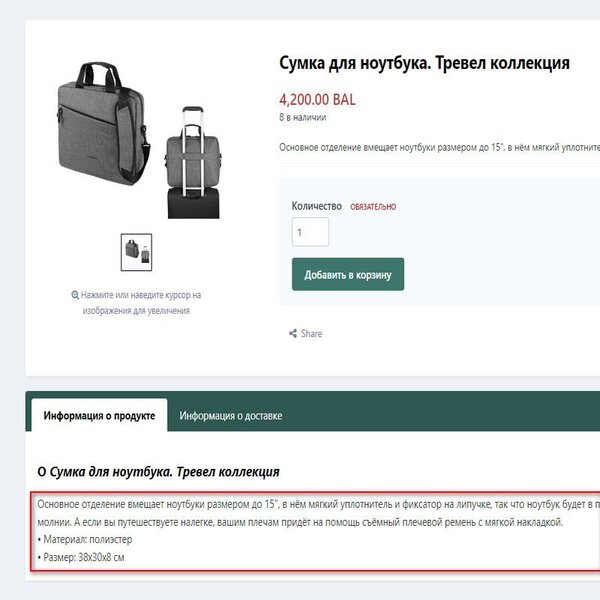Select the small product thumbnail image
The width and height of the screenshot is (600, 600).
(x=136, y=252)
